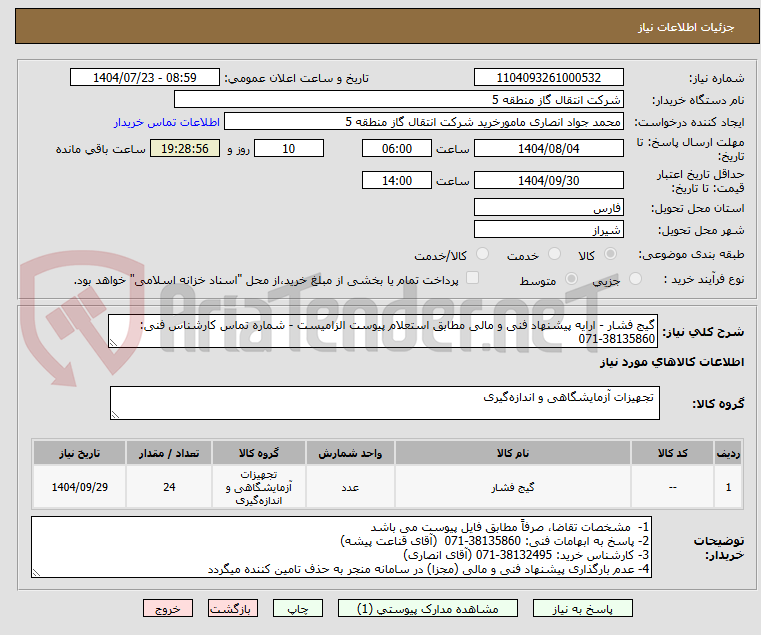This screenshot has height=635, width=761.
Task: Select the 'متوسط' purchase type radio
Action: [x=571, y=279]
